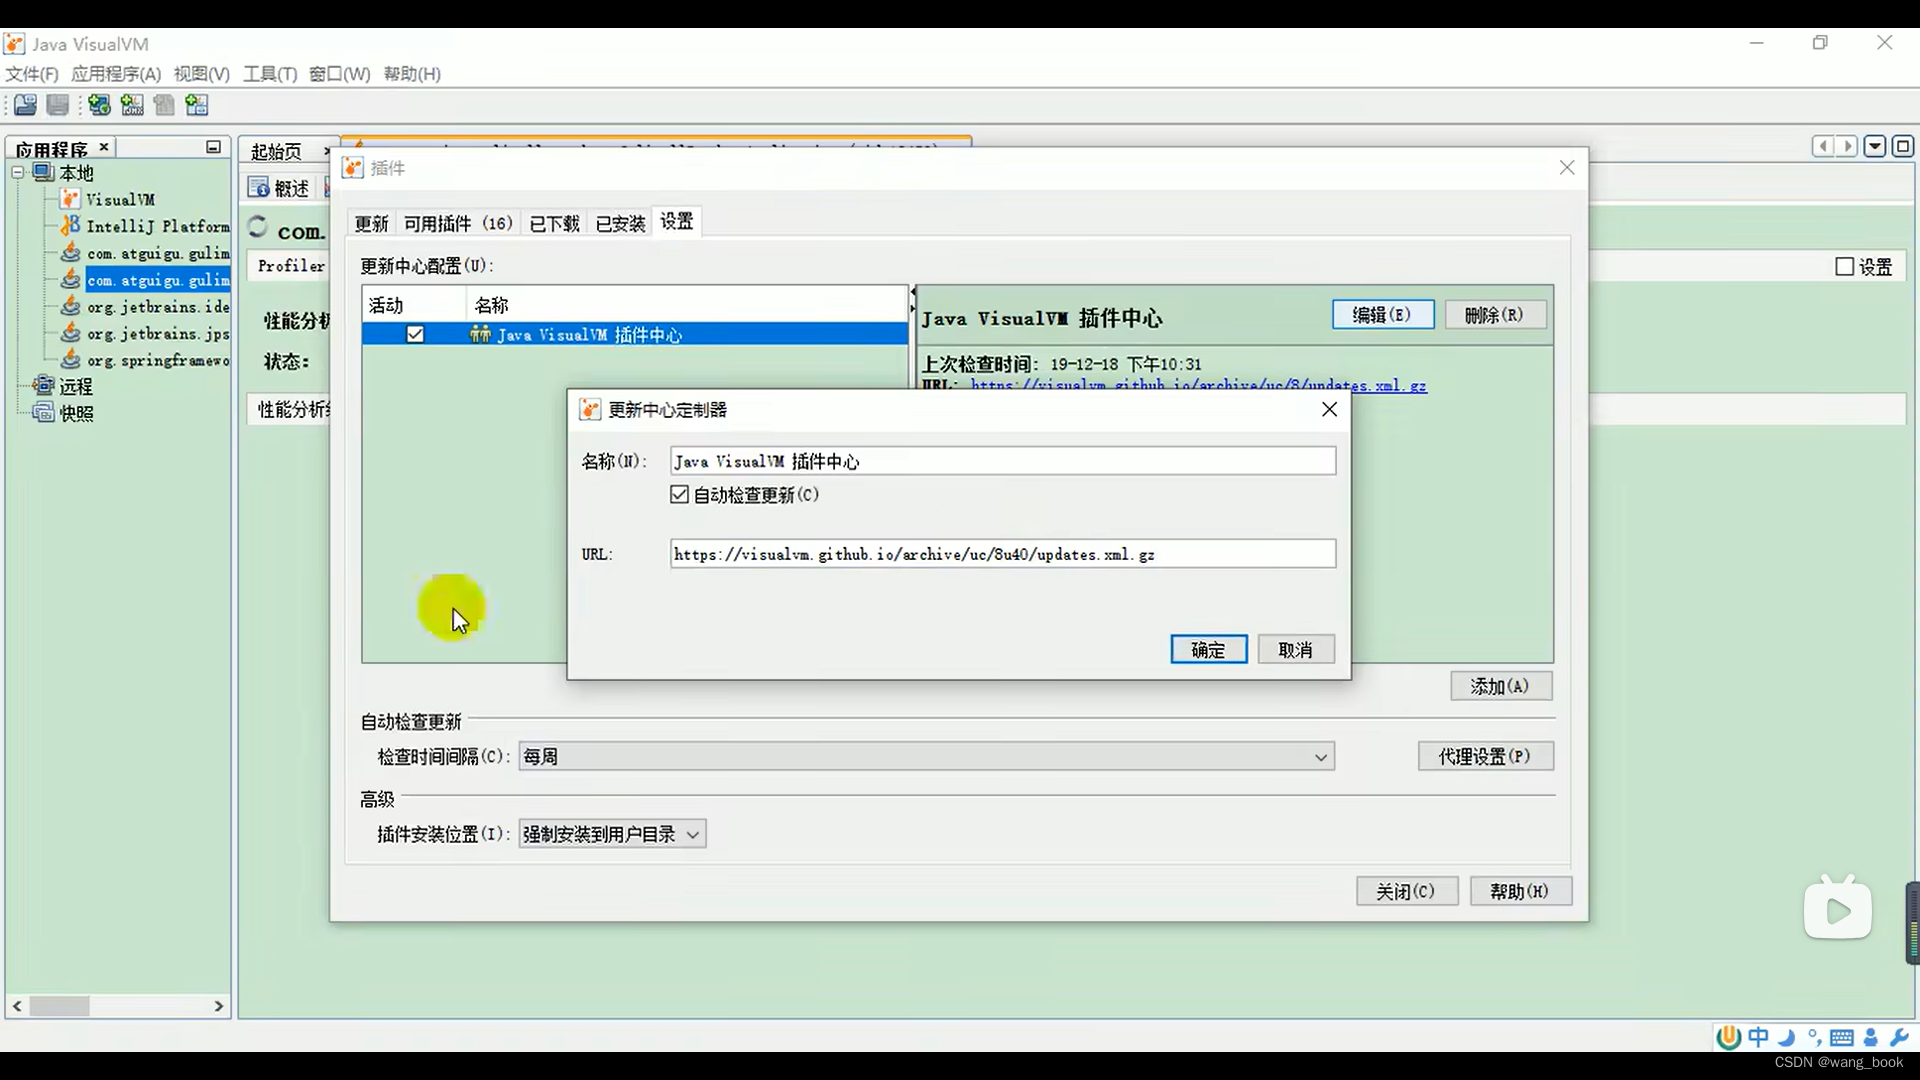Select org.springframework application node
Image resolution: width=1920 pixels, height=1080 pixels.
pos(158,361)
